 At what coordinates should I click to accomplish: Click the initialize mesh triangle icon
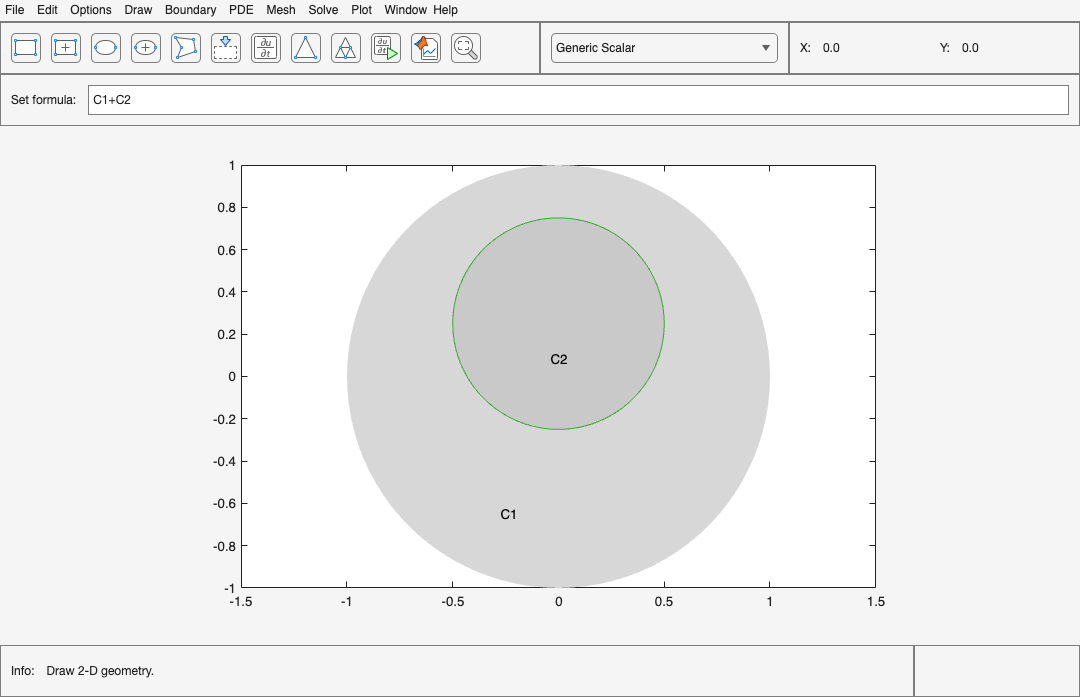coord(306,48)
